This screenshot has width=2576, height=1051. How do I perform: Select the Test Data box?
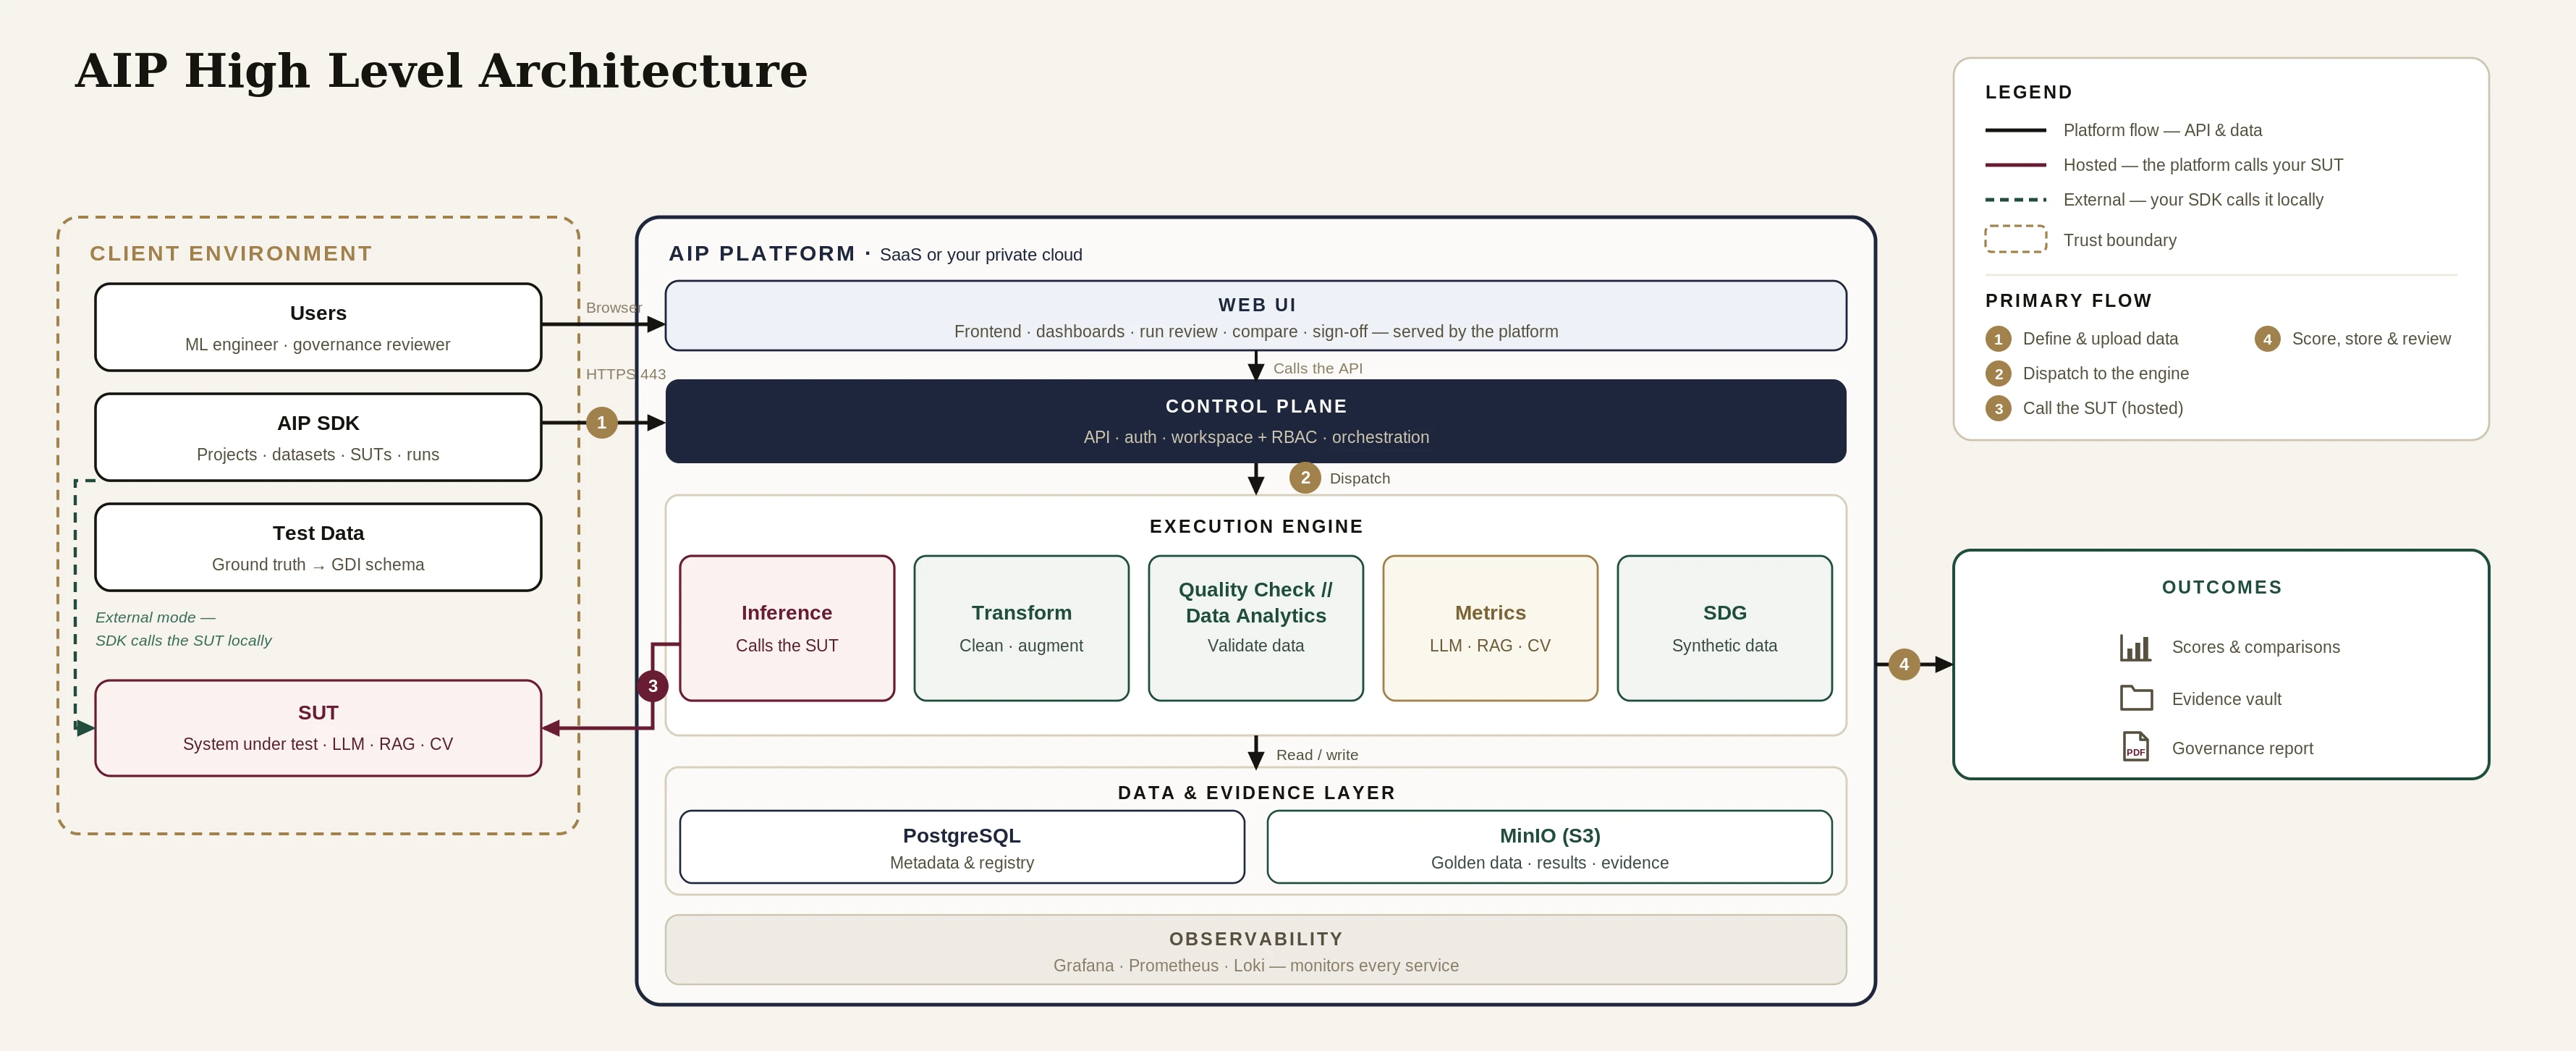click(x=318, y=547)
